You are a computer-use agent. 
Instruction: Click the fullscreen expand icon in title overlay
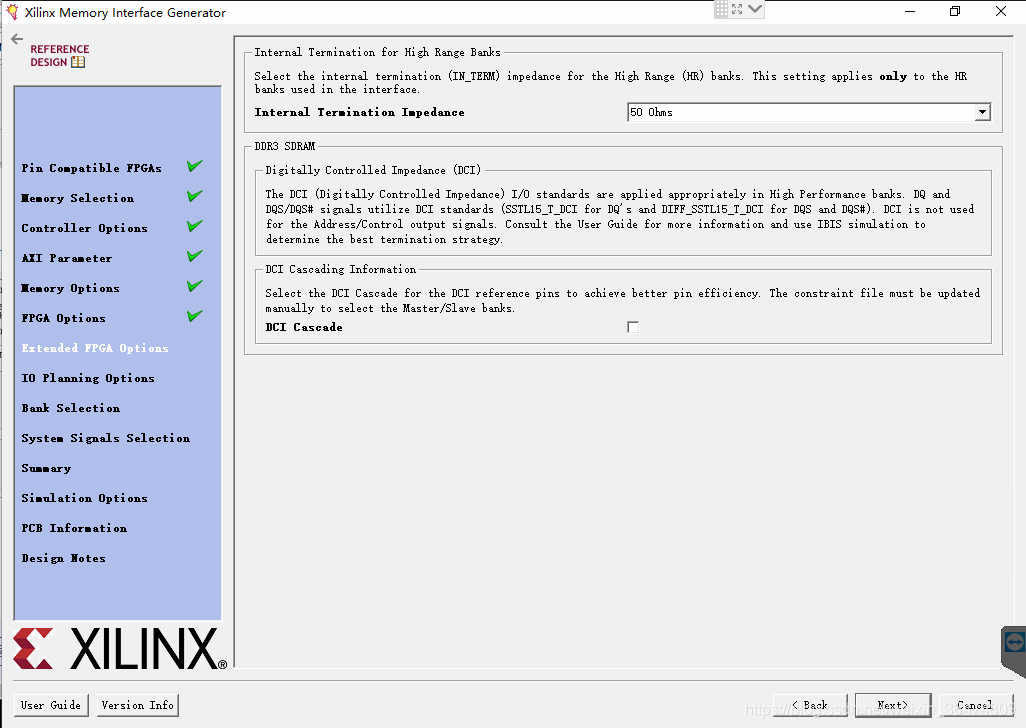pyautogui.click(x=737, y=9)
